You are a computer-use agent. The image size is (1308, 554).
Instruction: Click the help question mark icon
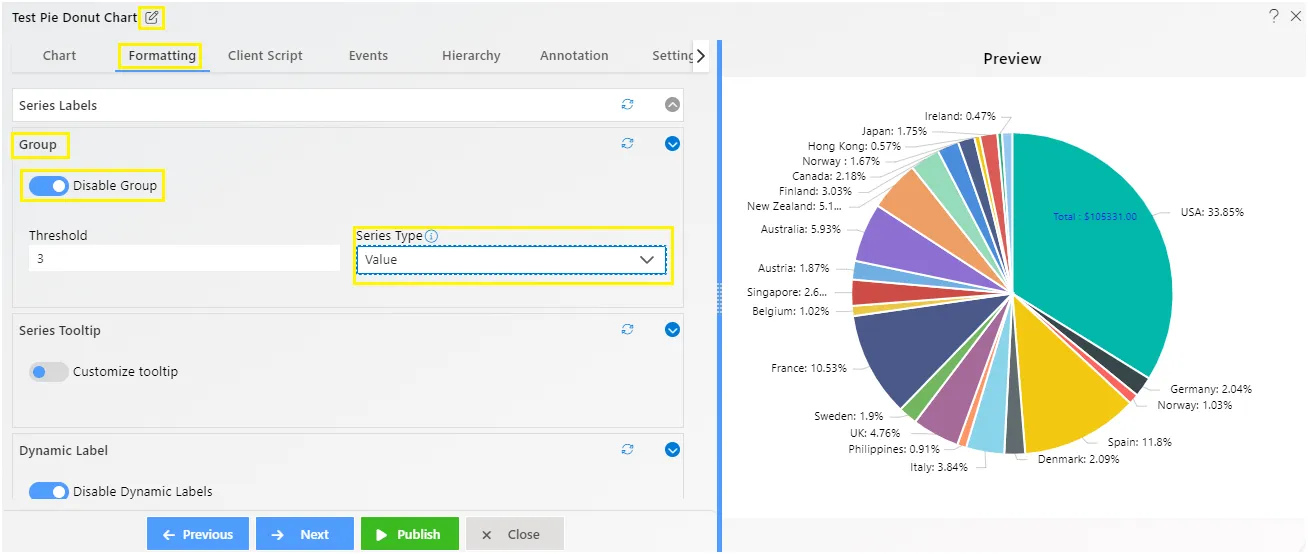point(1274,16)
